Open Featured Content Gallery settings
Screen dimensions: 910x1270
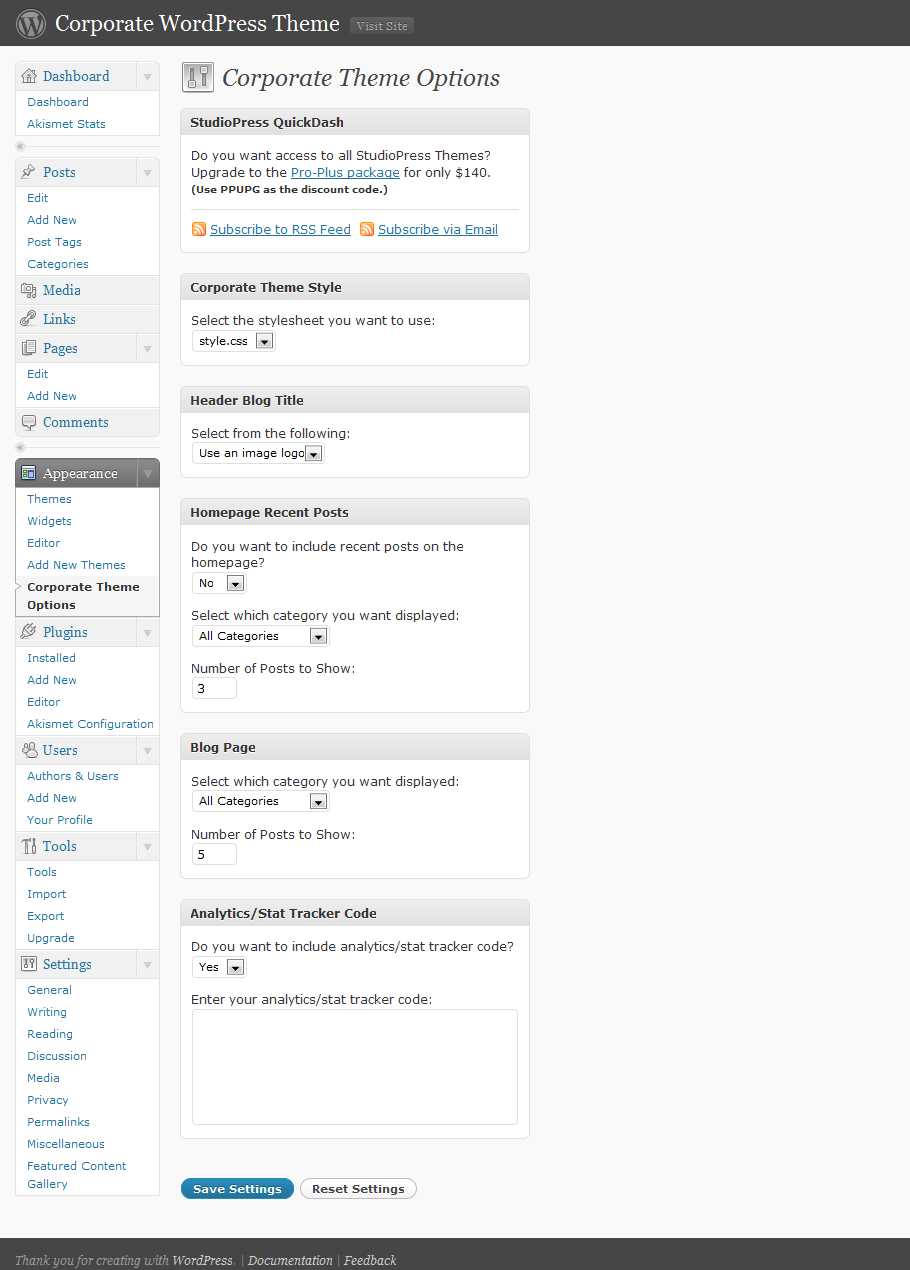76,1175
